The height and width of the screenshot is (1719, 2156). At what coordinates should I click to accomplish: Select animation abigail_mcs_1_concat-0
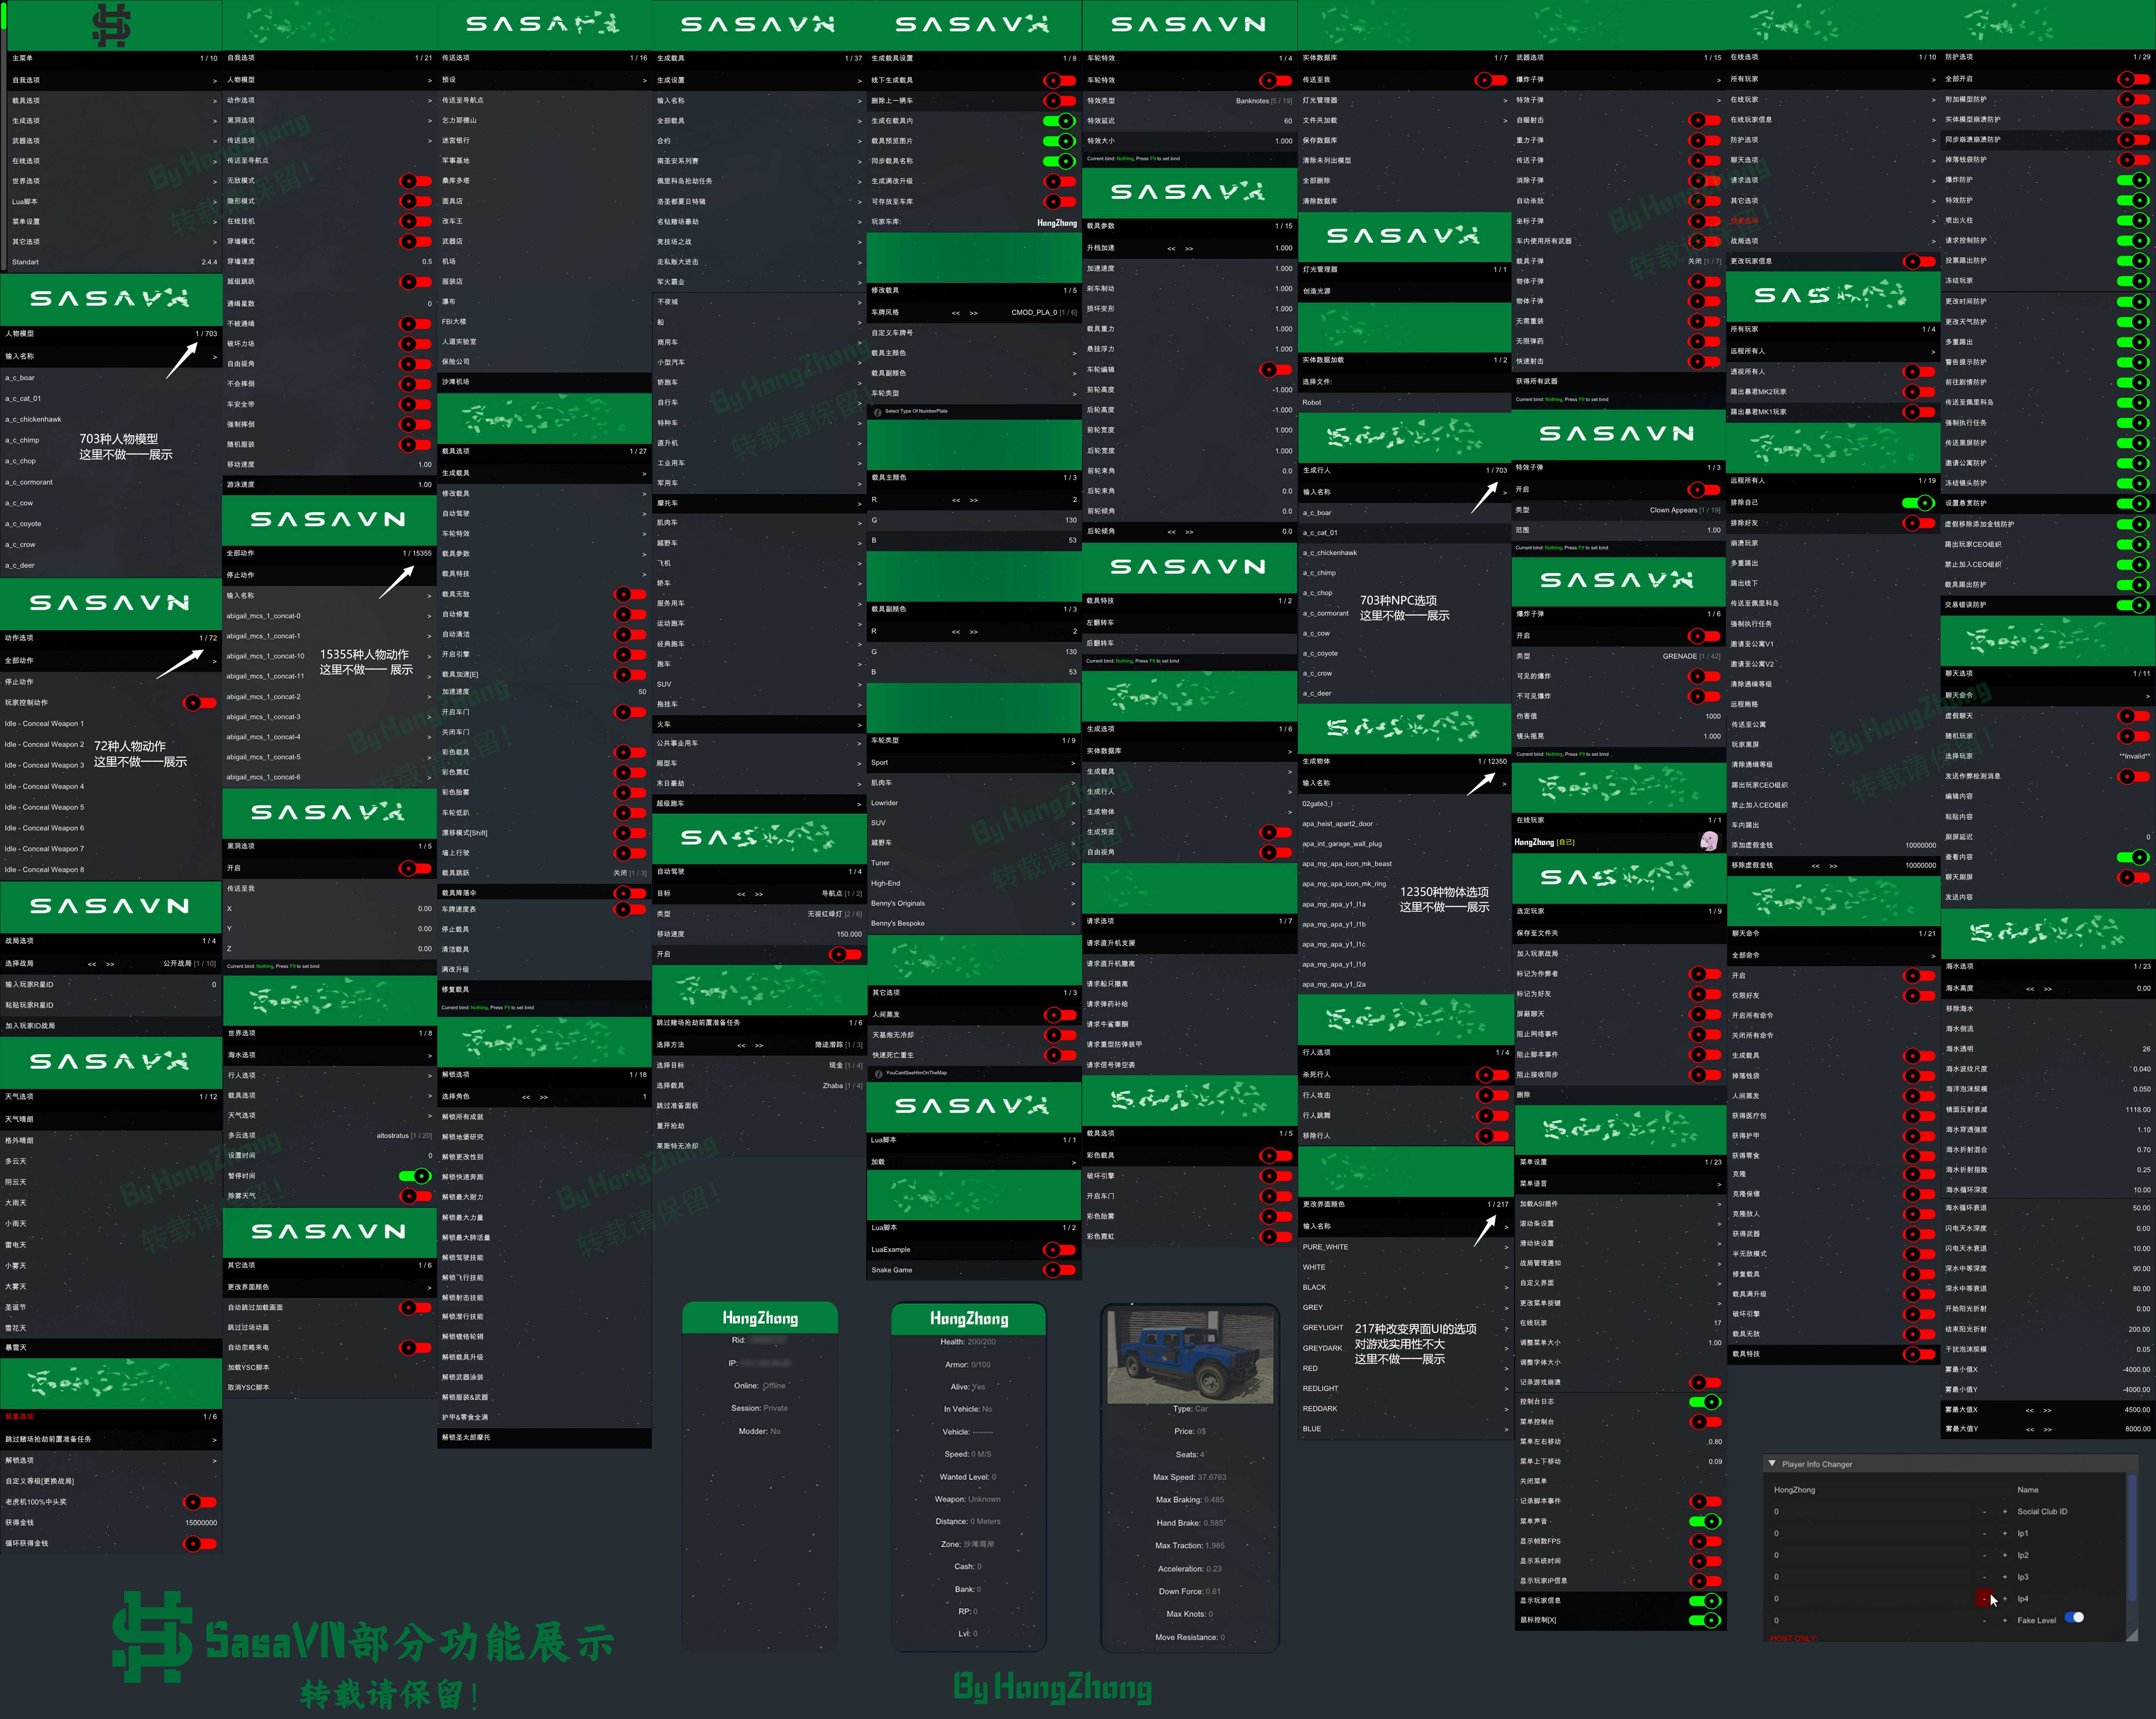pos(330,616)
